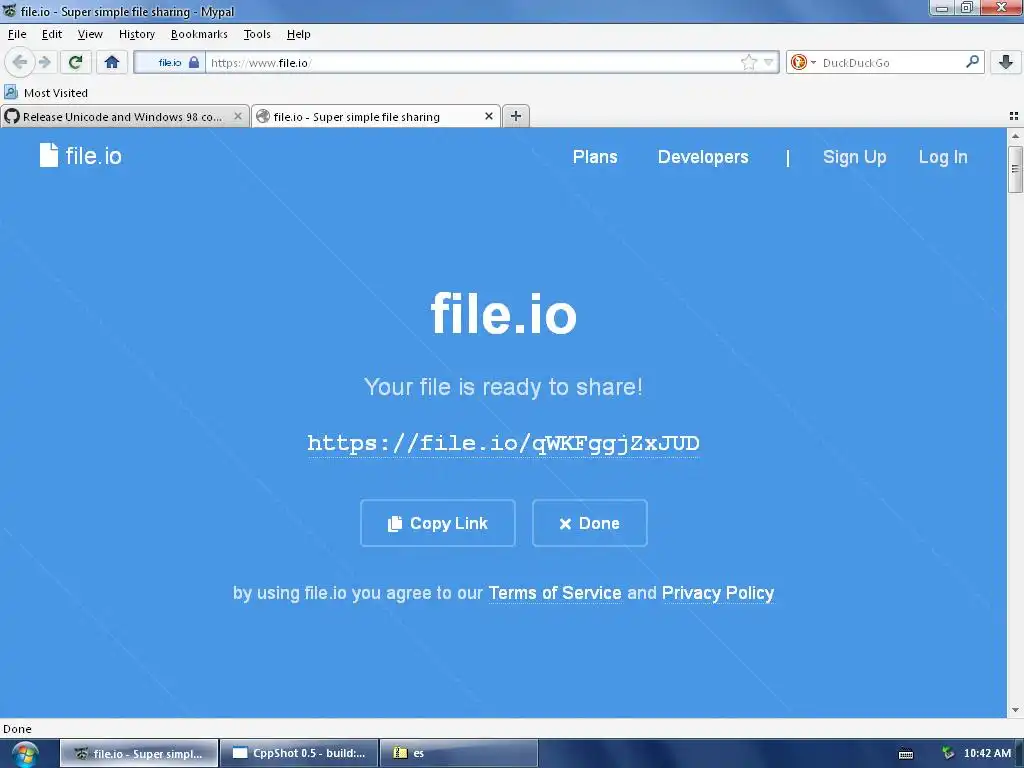The image size is (1024, 768).
Task: Click the network tray icon
Action: (x=948, y=753)
